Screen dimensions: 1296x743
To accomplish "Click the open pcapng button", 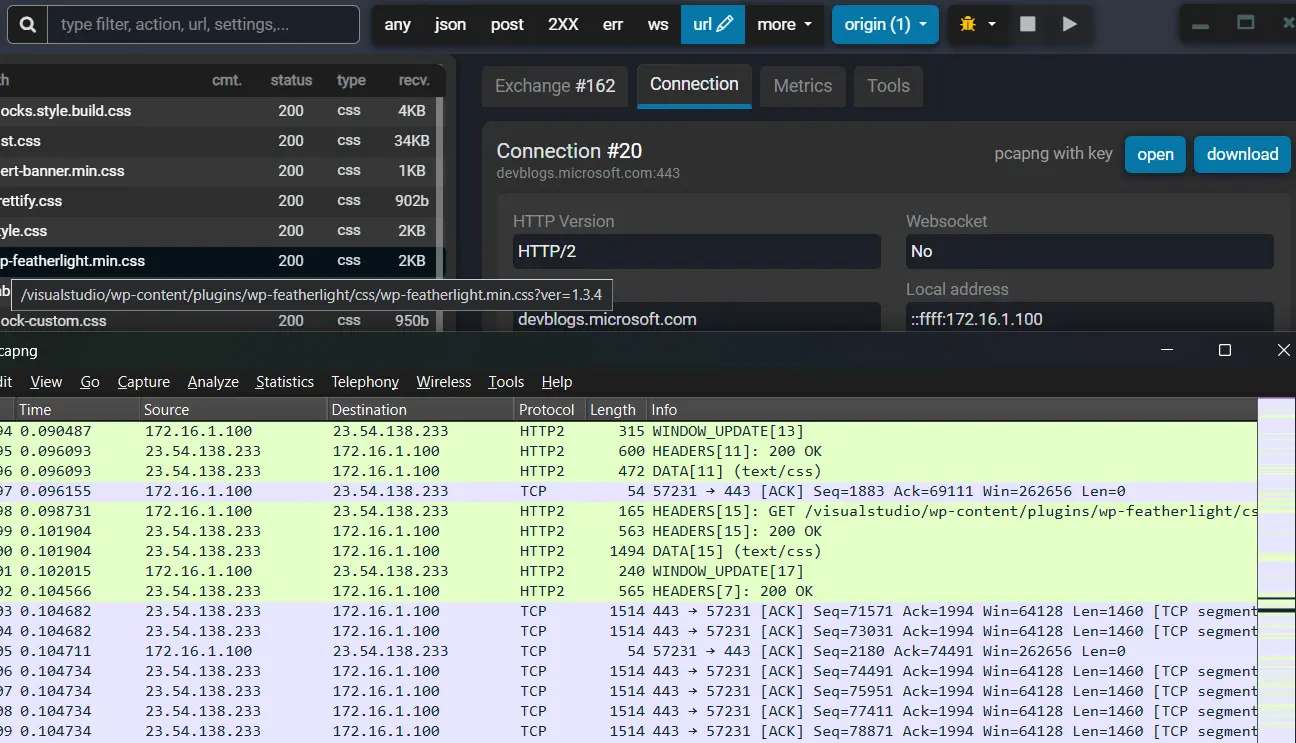I will pyautogui.click(x=1155, y=154).
